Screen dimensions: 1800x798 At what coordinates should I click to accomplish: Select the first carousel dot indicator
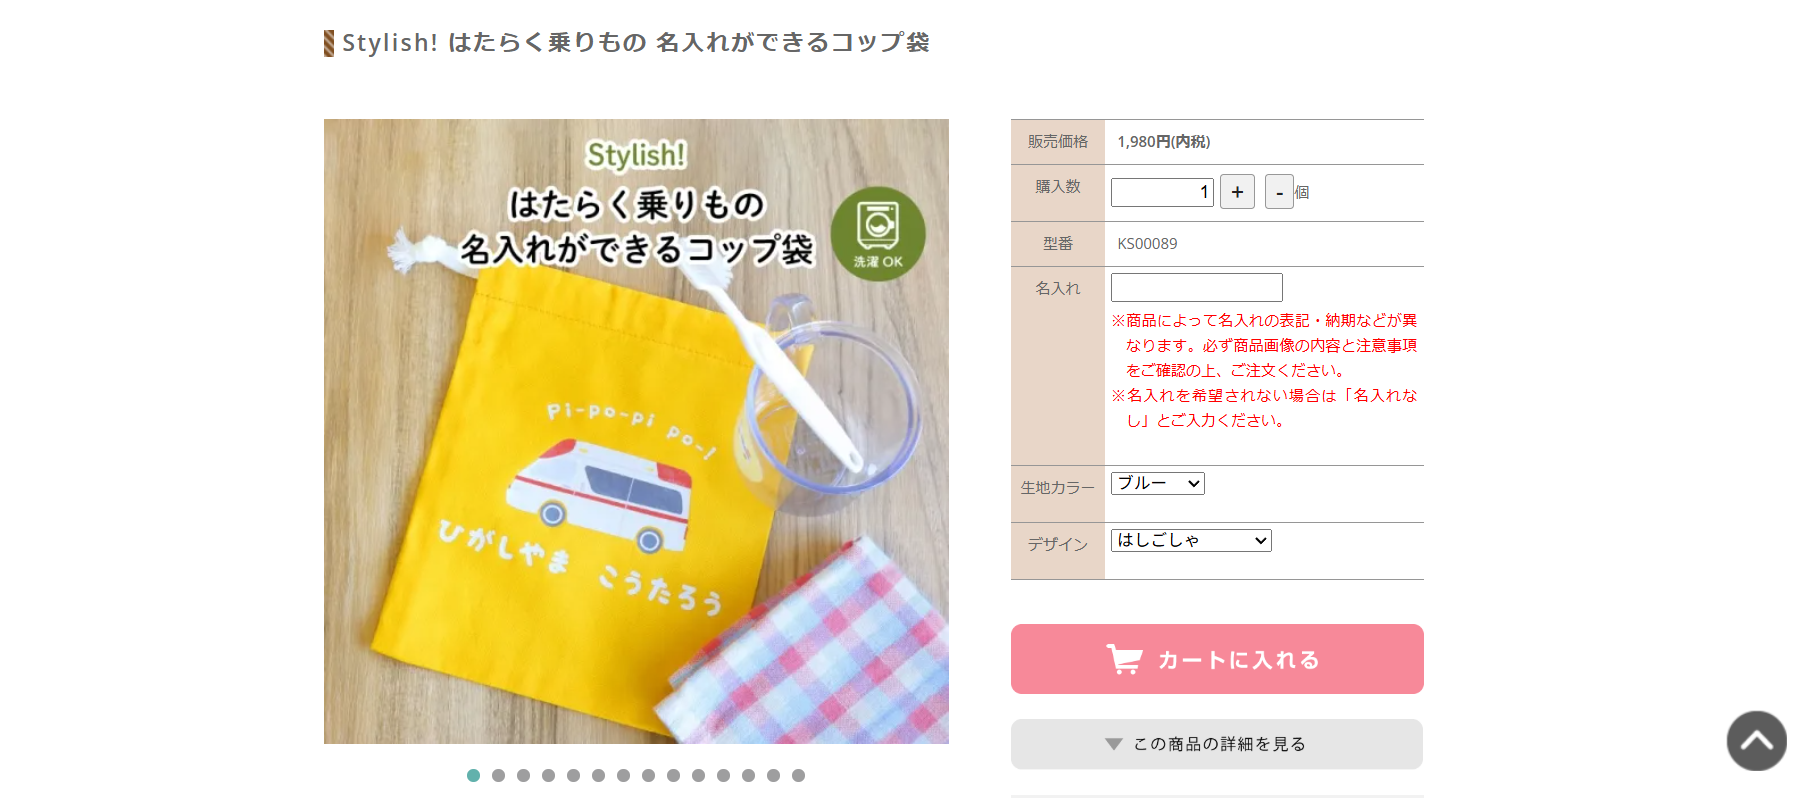click(x=473, y=775)
